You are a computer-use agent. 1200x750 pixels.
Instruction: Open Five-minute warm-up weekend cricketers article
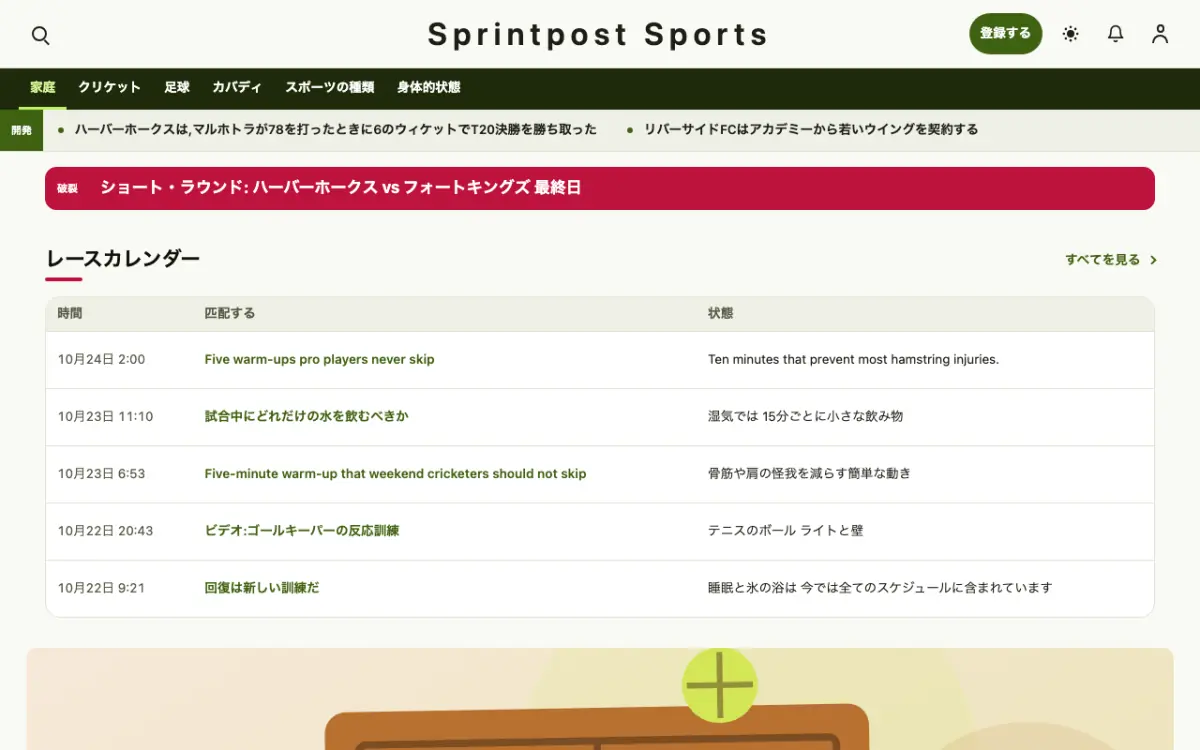396,474
